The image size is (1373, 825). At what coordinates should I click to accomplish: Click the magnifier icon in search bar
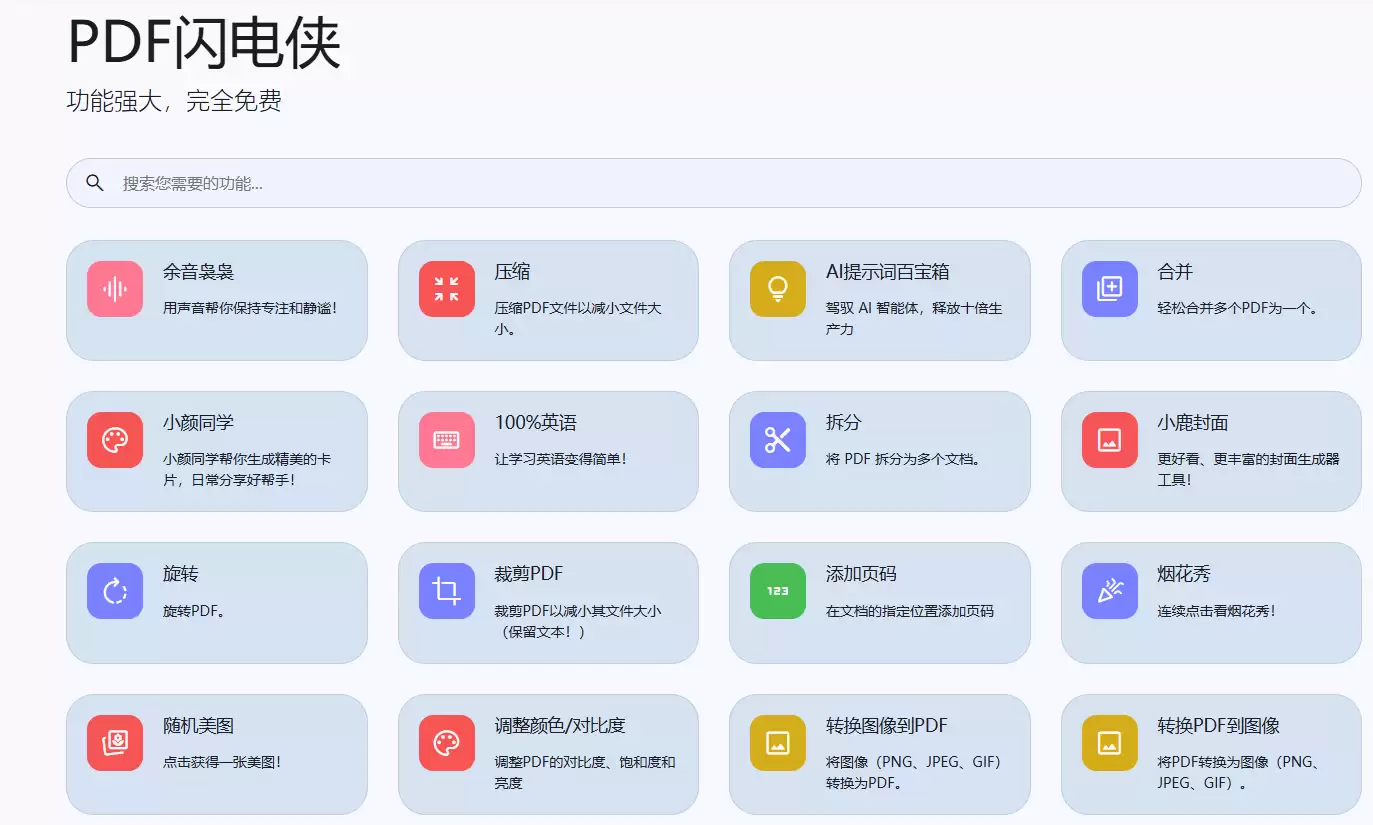[95, 183]
